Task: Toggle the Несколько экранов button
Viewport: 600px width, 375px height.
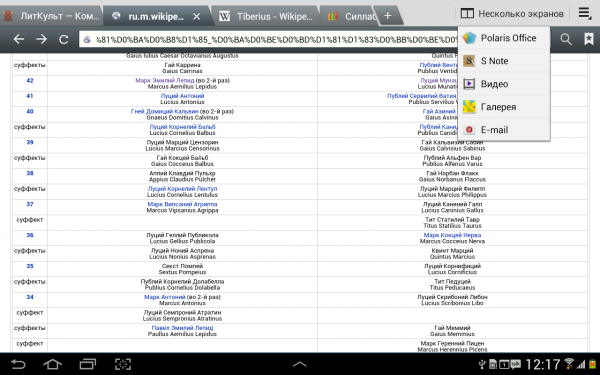Action: point(512,14)
